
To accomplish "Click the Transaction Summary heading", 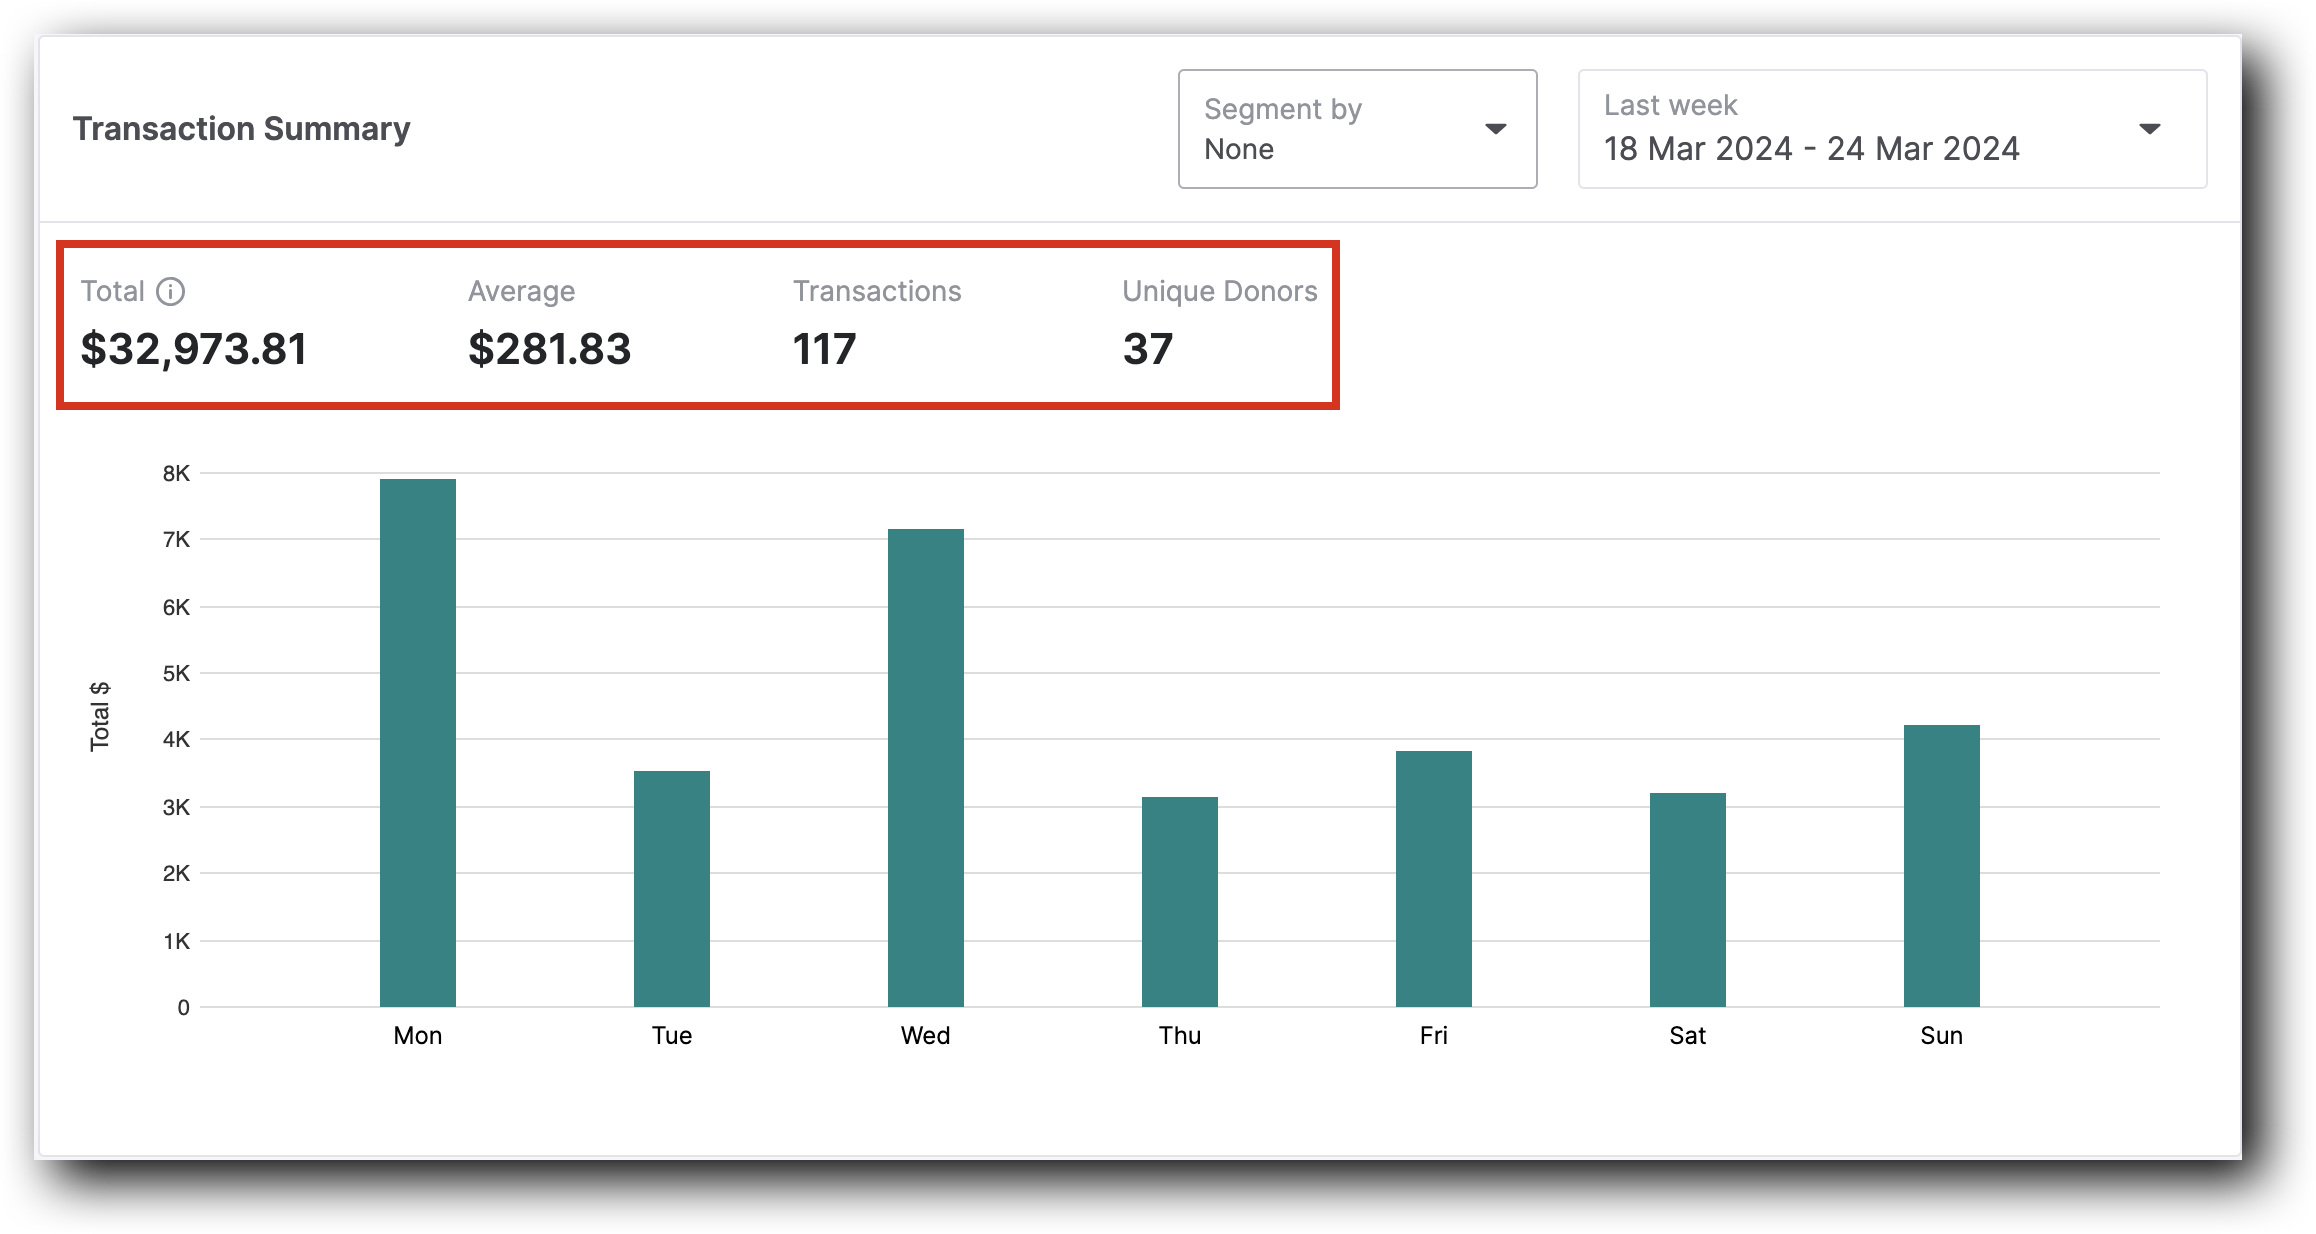I will coord(241,129).
